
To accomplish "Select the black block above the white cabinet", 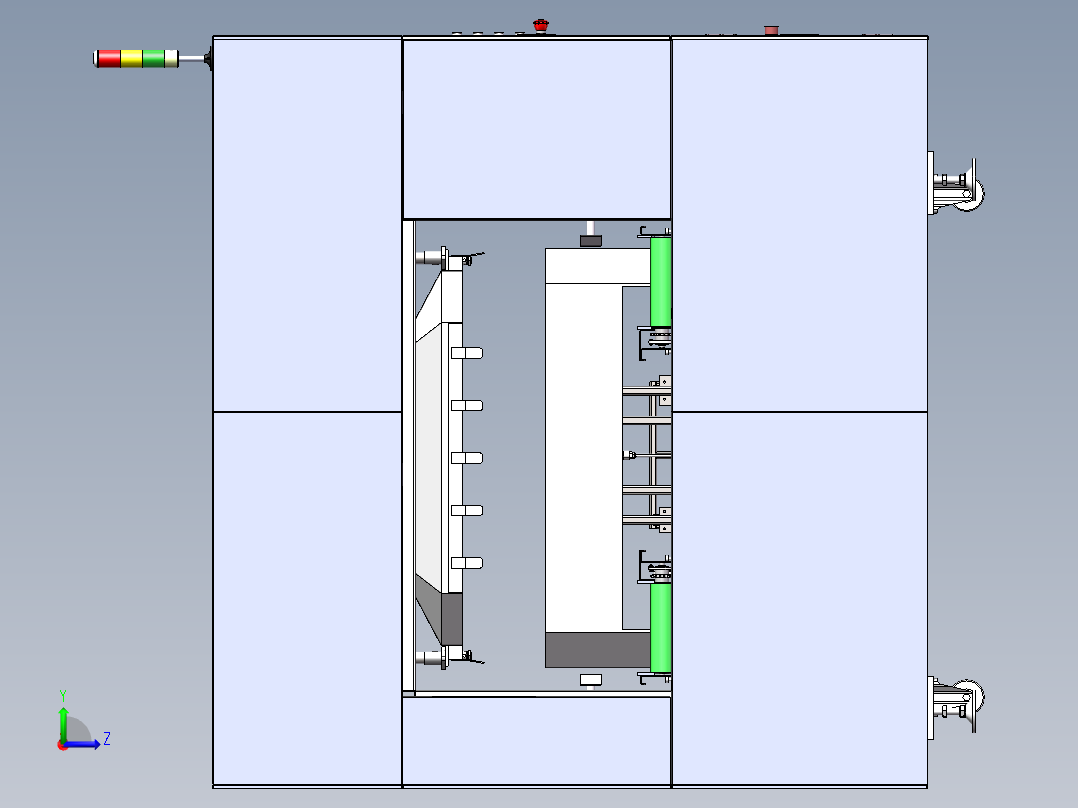I will [x=591, y=241].
